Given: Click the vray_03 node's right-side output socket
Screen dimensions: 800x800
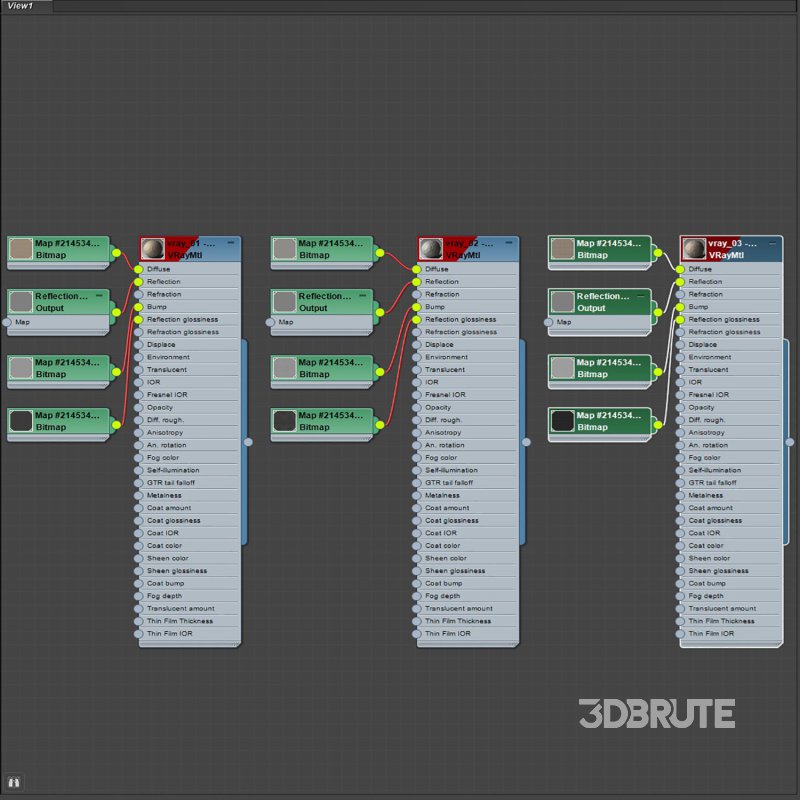Looking at the screenshot, I should (789, 441).
